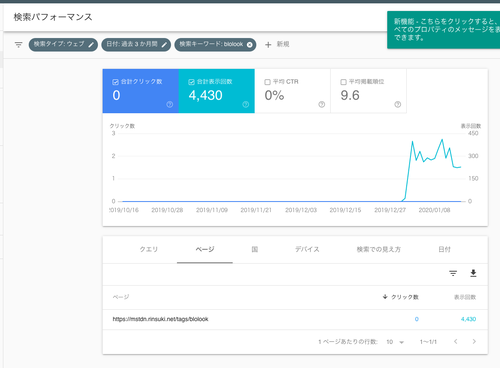Download the table data with export icon
This screenshot has width=500, height=368.
pyautogui.click(x=473, y=274)
